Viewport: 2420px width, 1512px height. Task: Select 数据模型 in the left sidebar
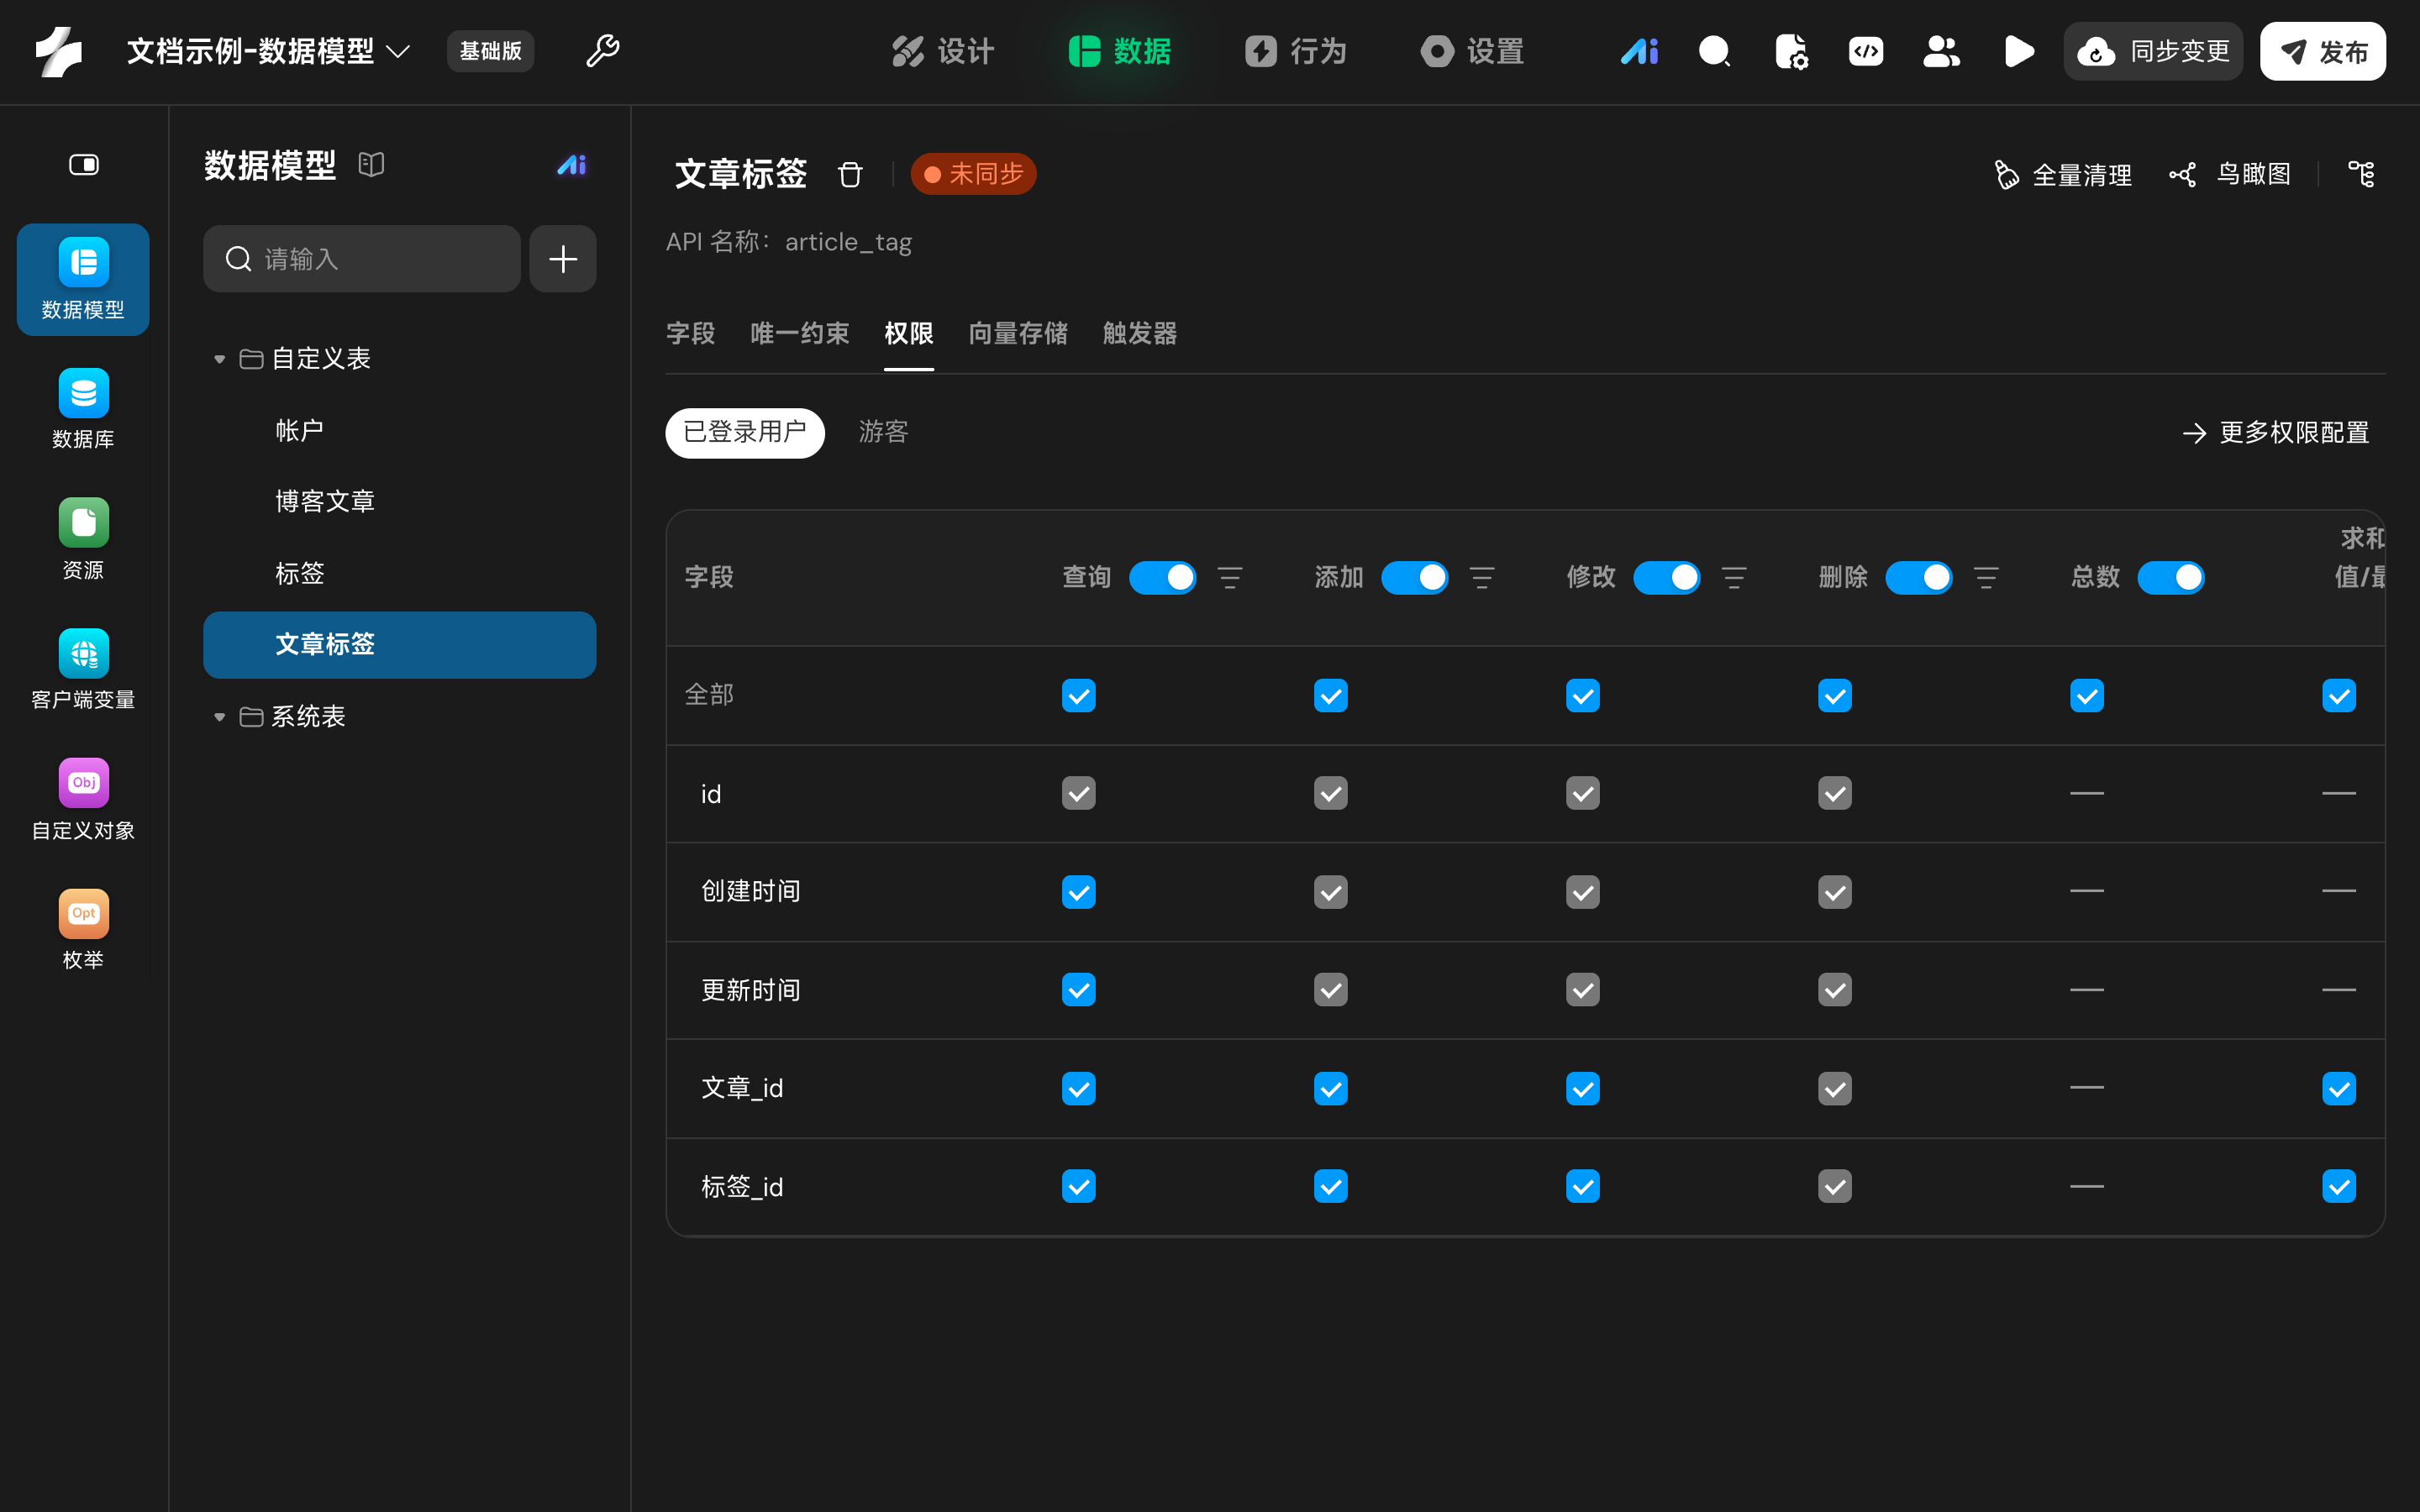pyautogui.click(x=83, y=279)
